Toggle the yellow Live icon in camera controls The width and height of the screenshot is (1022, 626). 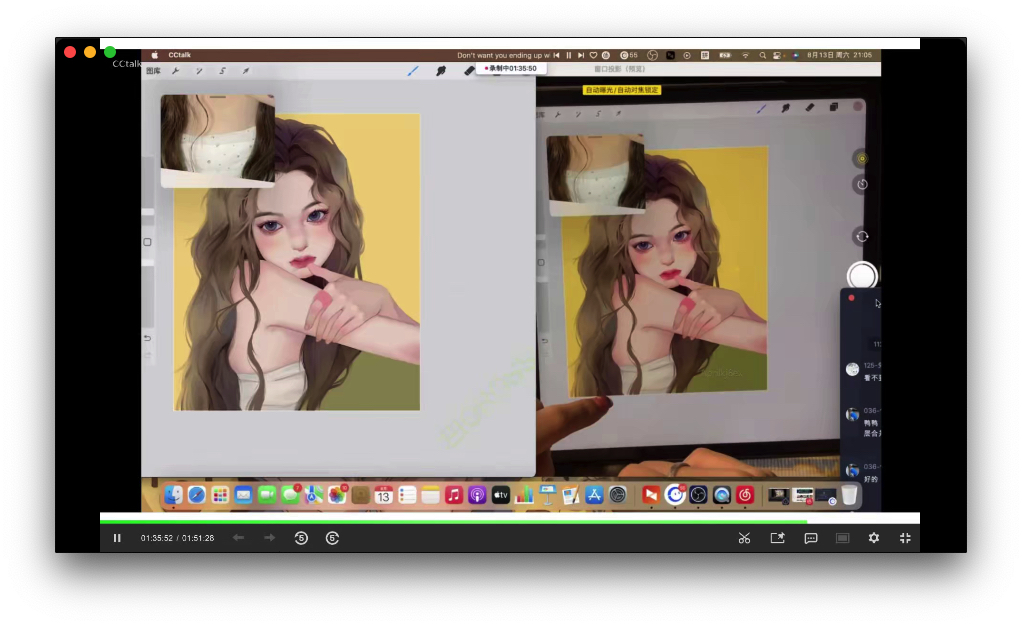click(x=862, y=158)
